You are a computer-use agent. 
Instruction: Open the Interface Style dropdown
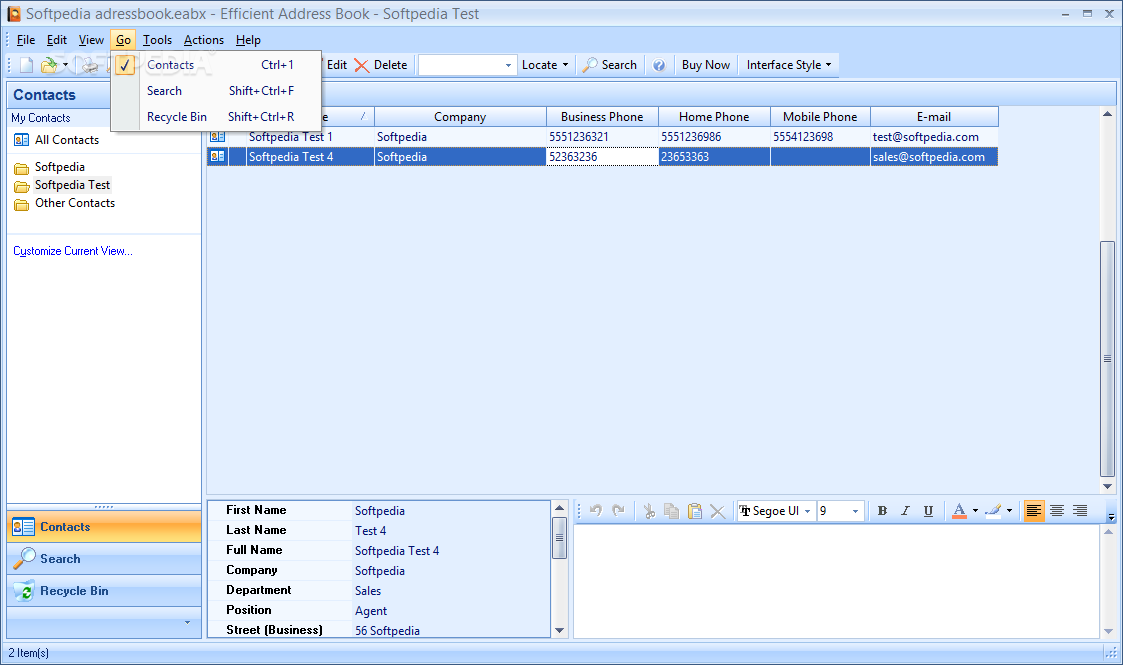(789, 65)
